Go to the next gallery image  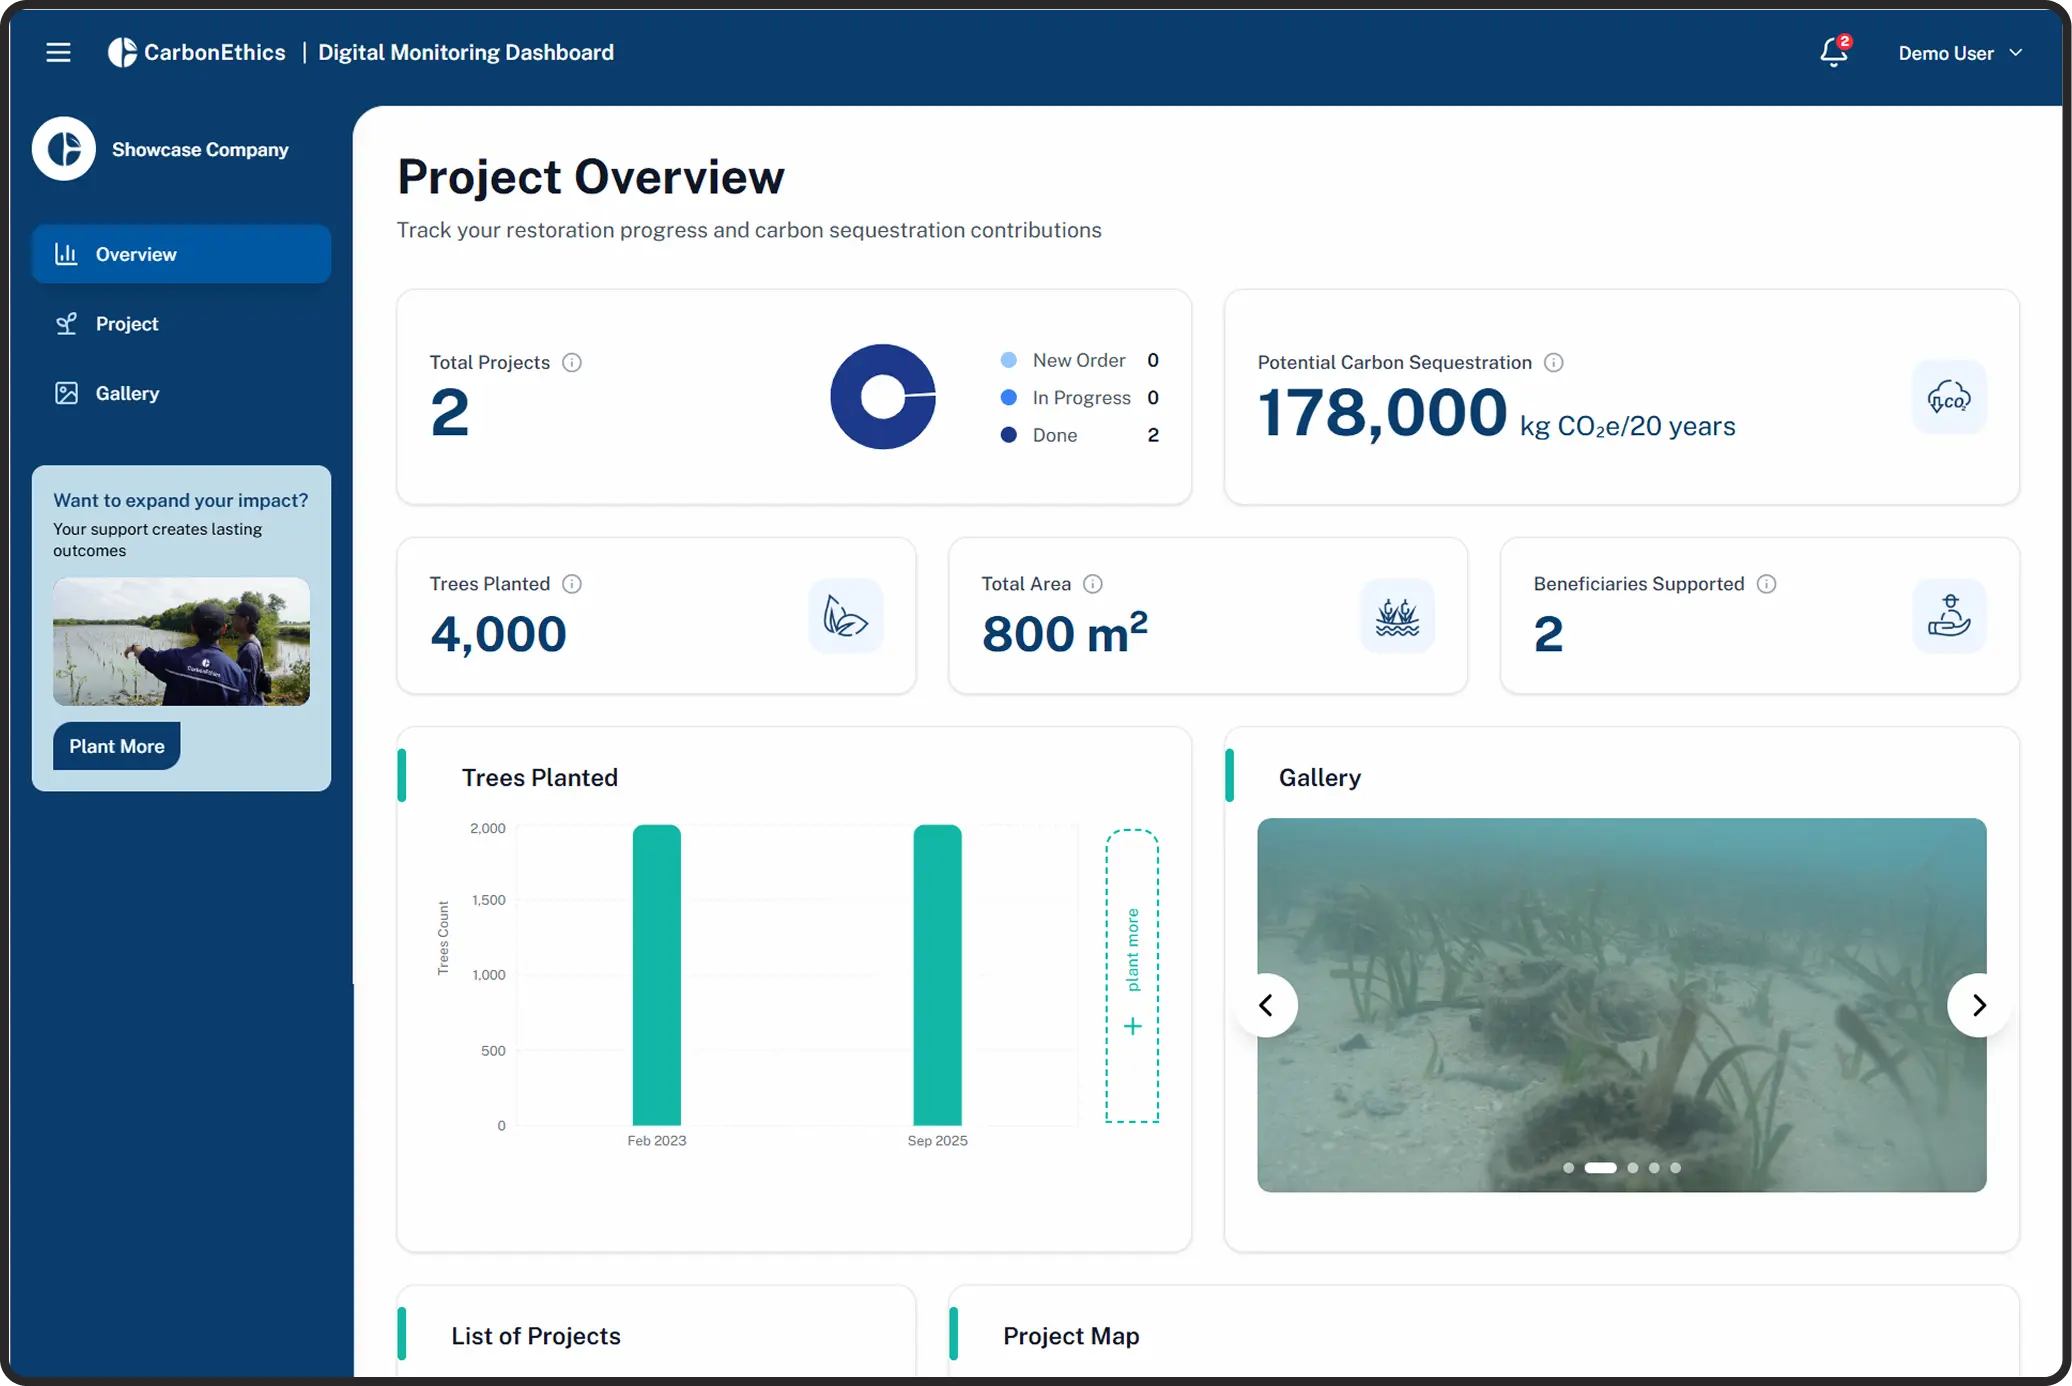pos(1978,1005)
